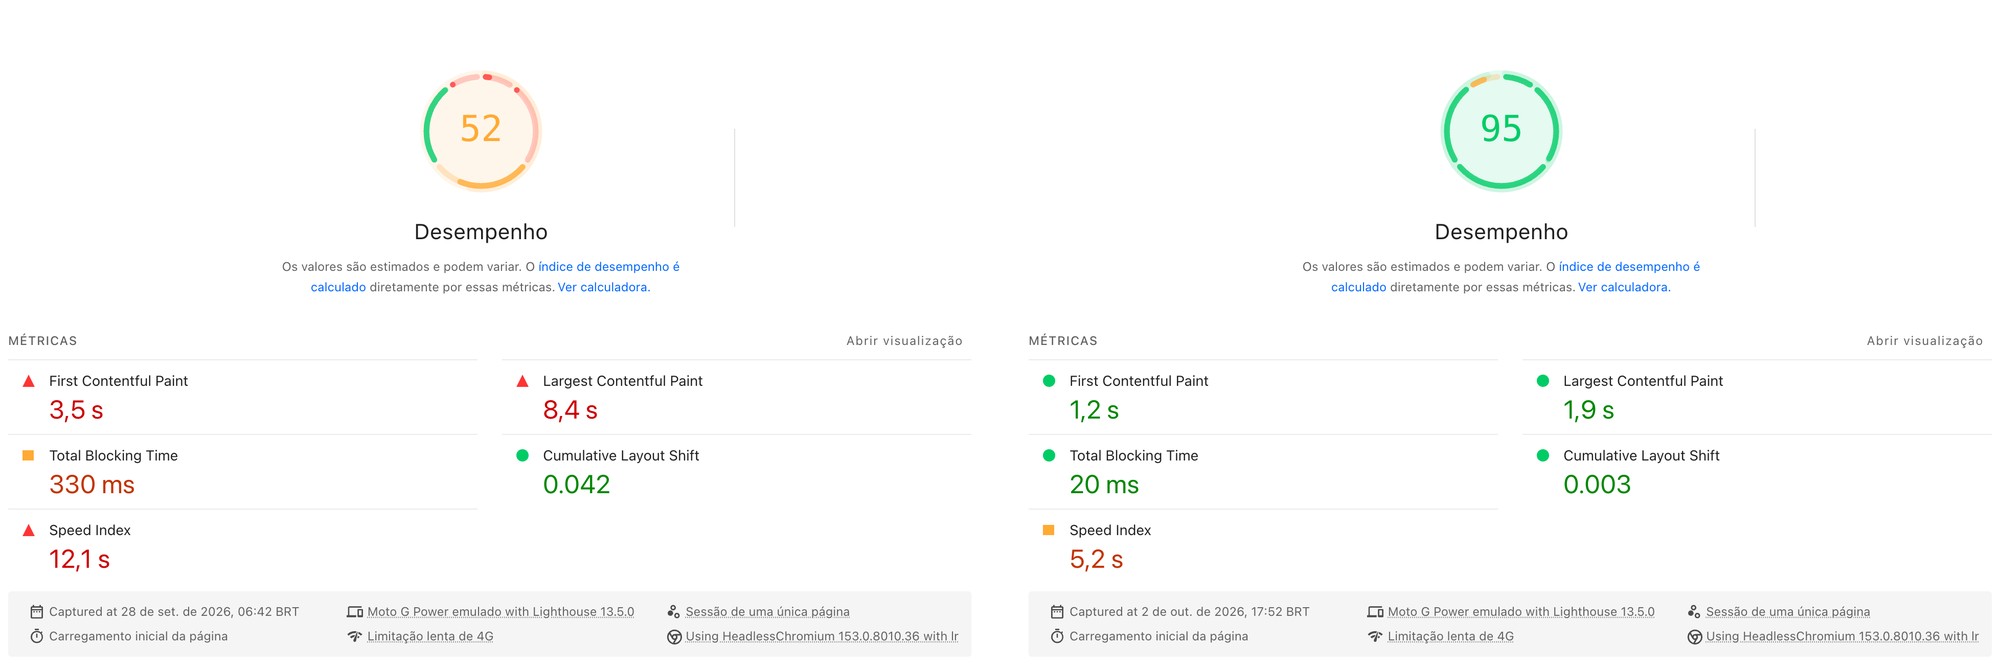Click wifi throttling icon in the 95-score report
This screenshot has height=669, width=2000.
tap(1375, 637)
